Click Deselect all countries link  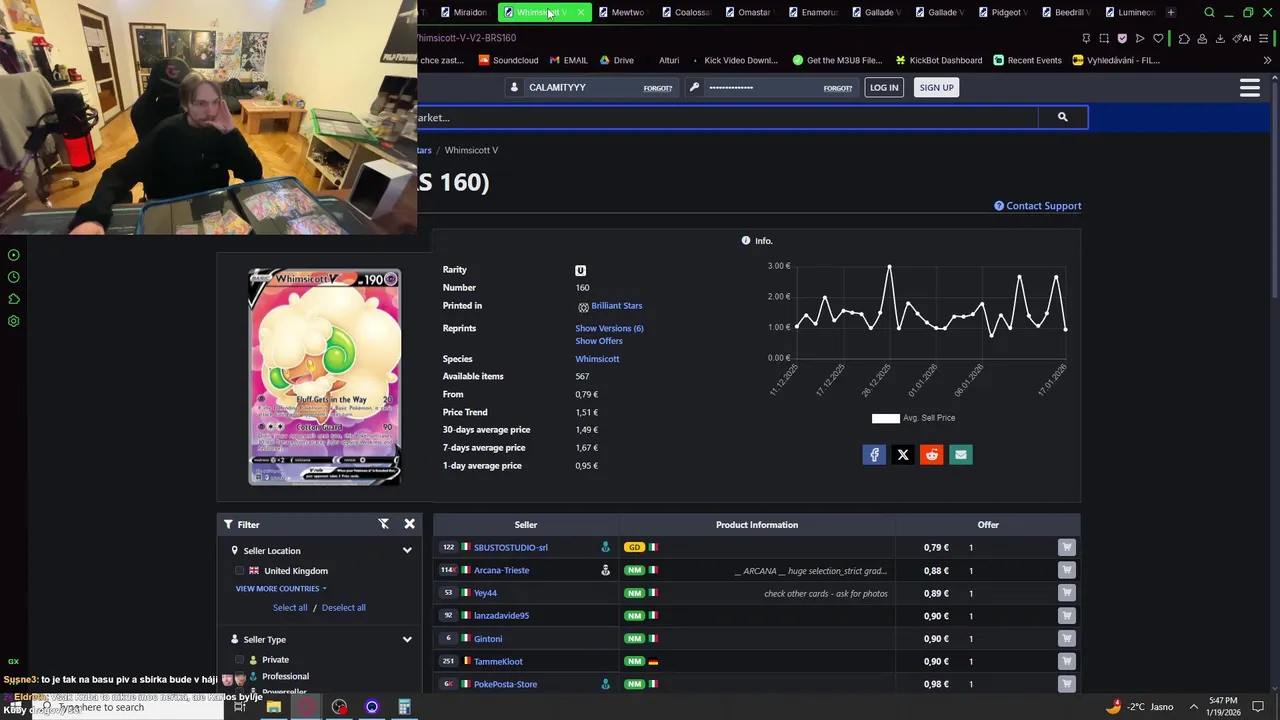click(x=343, y=608)
